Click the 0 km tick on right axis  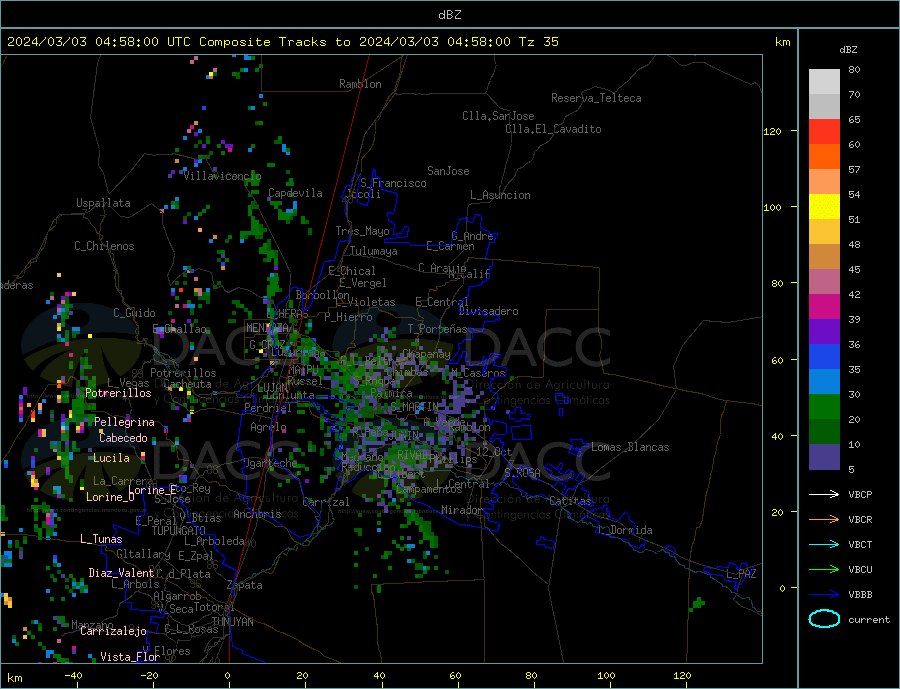pos(782,589)
